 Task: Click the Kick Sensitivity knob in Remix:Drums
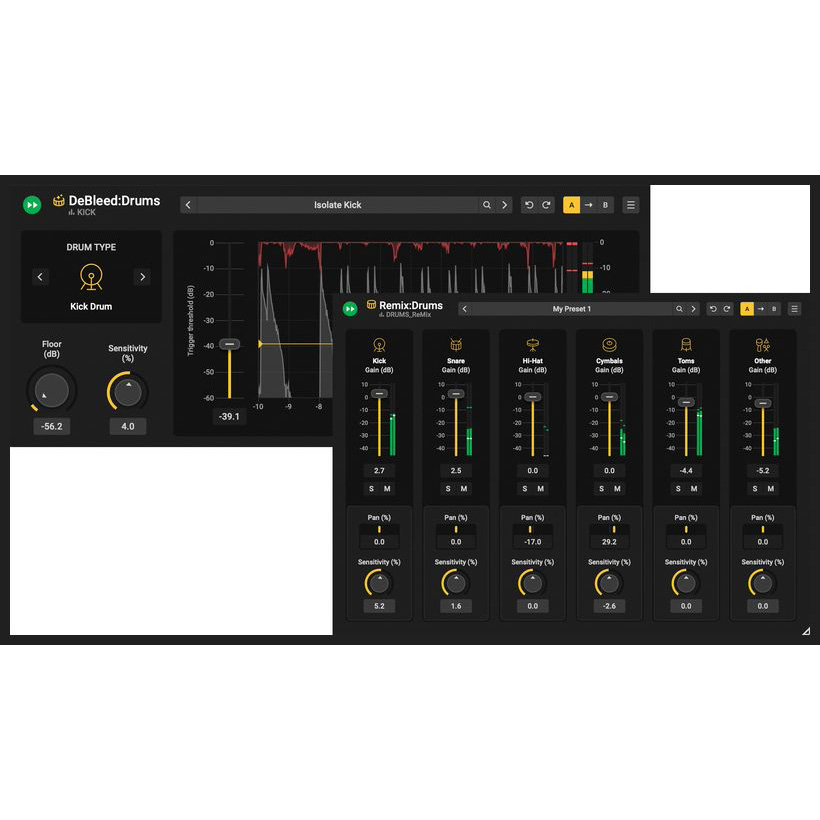coord(379,583)
